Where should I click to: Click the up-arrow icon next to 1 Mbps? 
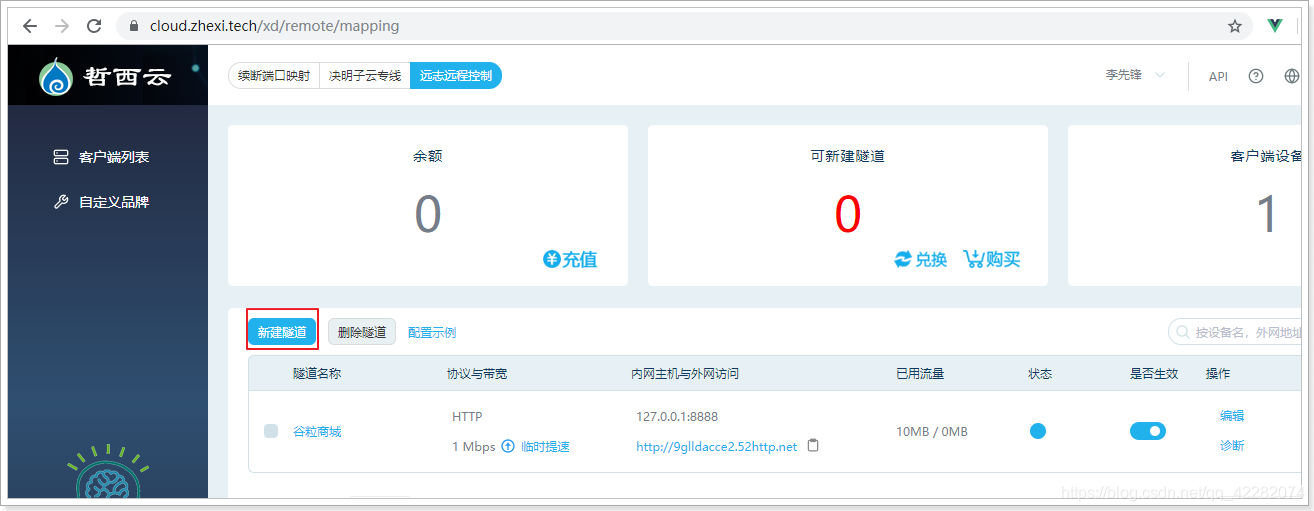click(x=508, y=446)
